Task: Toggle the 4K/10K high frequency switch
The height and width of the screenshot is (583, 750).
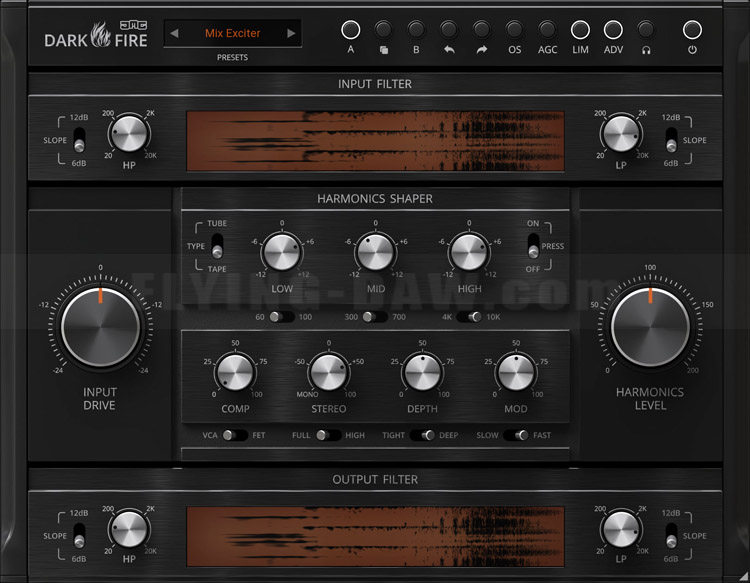Action: [x=469, y=317]
